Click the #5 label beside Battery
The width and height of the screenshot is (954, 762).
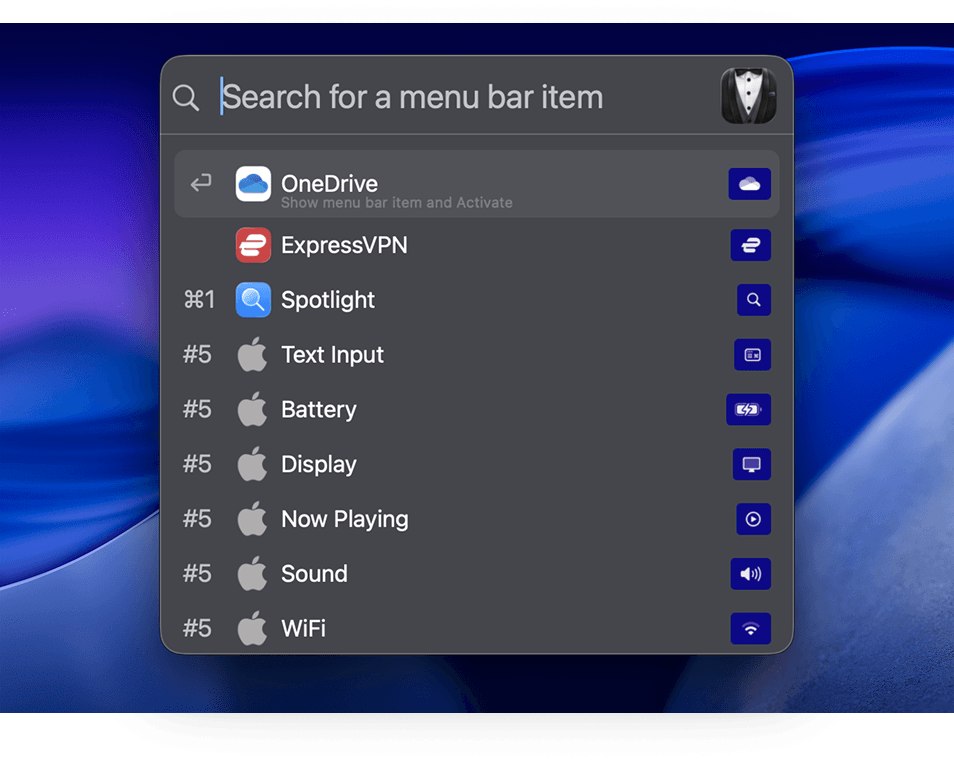point(197,409)
